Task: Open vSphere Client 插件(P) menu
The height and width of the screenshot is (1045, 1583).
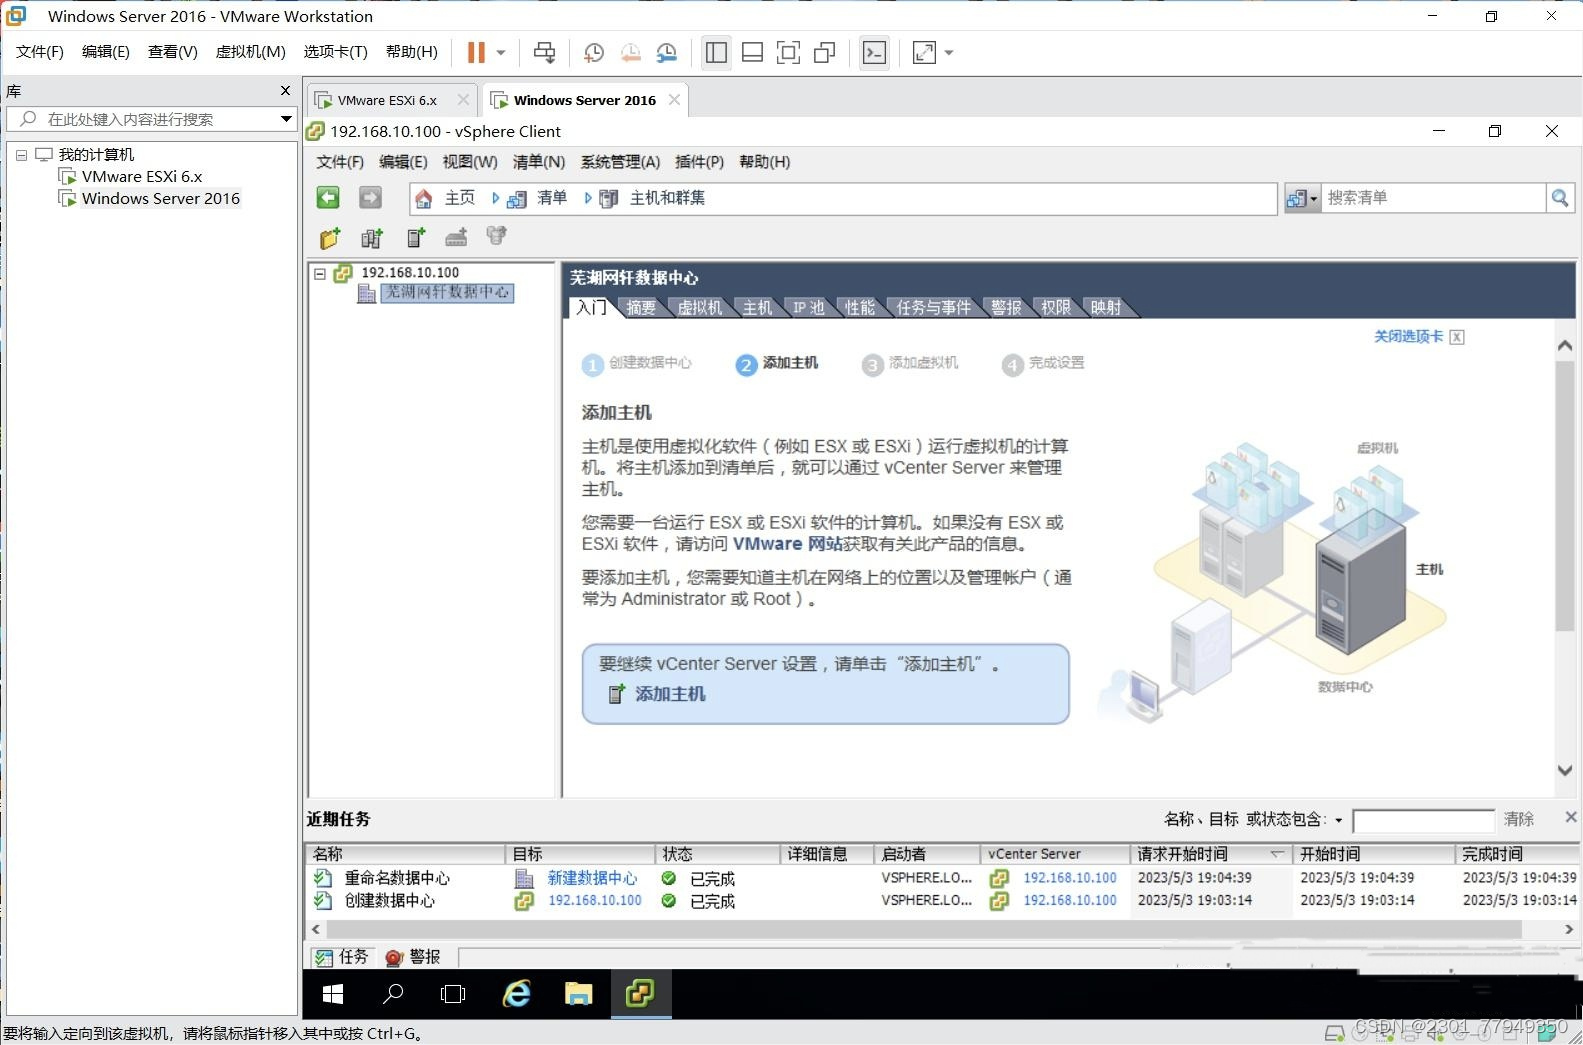Action: click(x=699, y=162)
